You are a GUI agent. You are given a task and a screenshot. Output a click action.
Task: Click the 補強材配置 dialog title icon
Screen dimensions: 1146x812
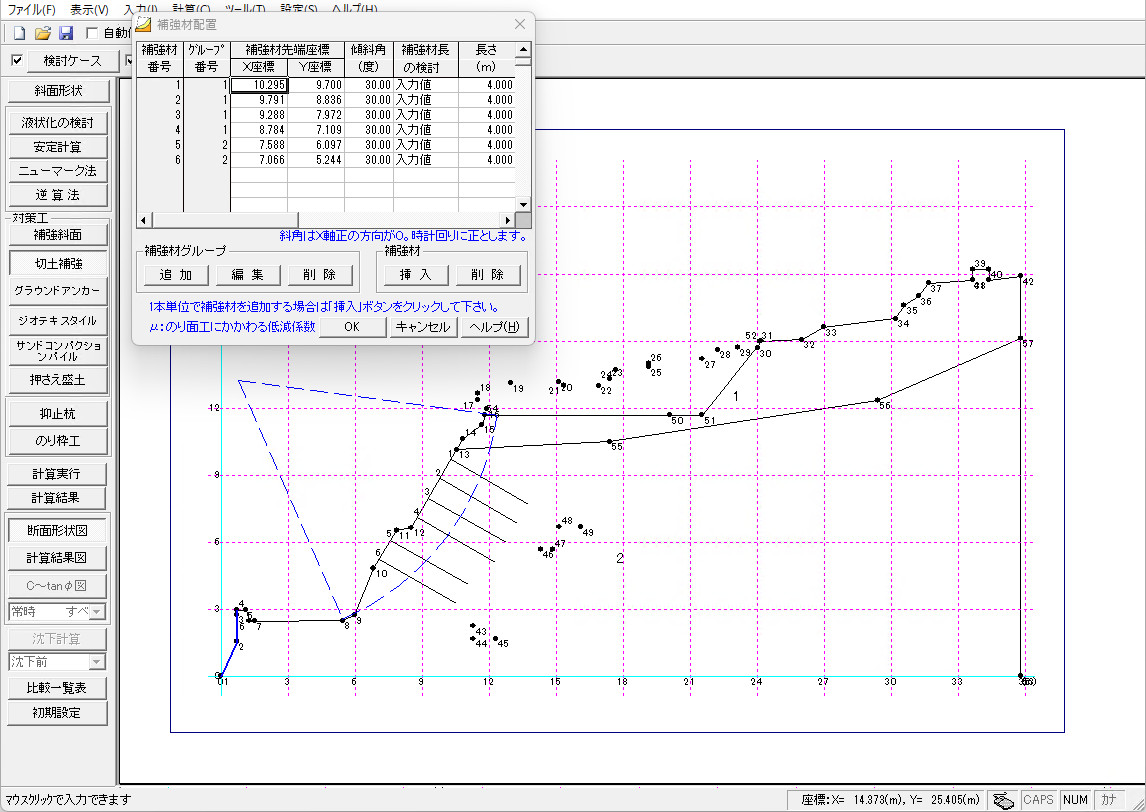coord(144,24)
